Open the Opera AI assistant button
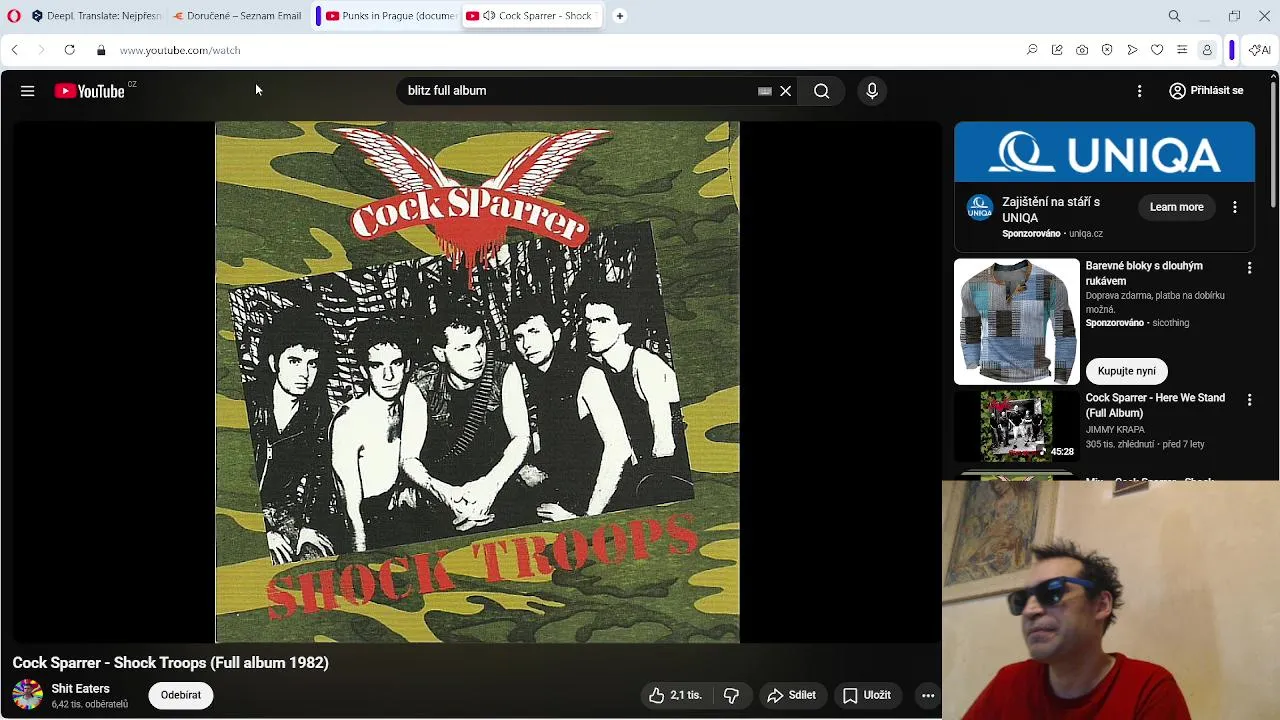 coord(1260,50)
